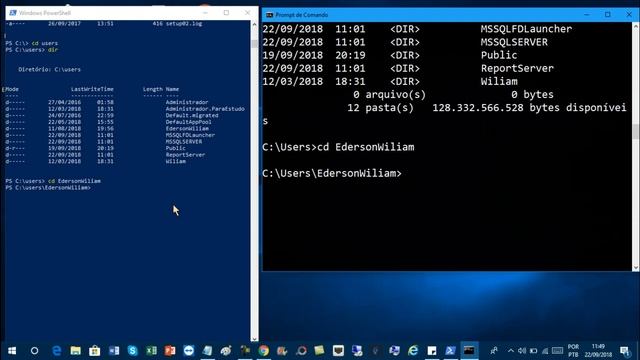This screenshot has height=360, width=640.
Task: Click the Prompt de Comando title text
Action: (302, 15)
